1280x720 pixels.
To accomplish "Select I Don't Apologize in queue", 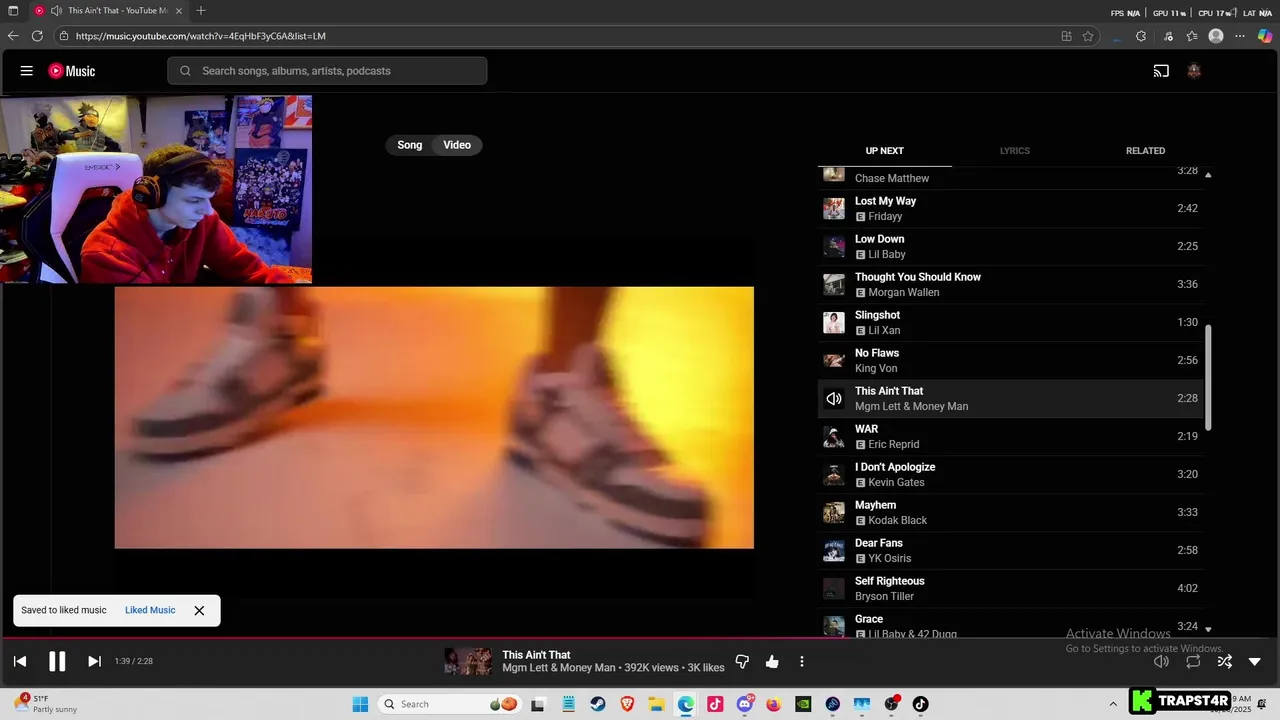I will tap(1010, 474).
